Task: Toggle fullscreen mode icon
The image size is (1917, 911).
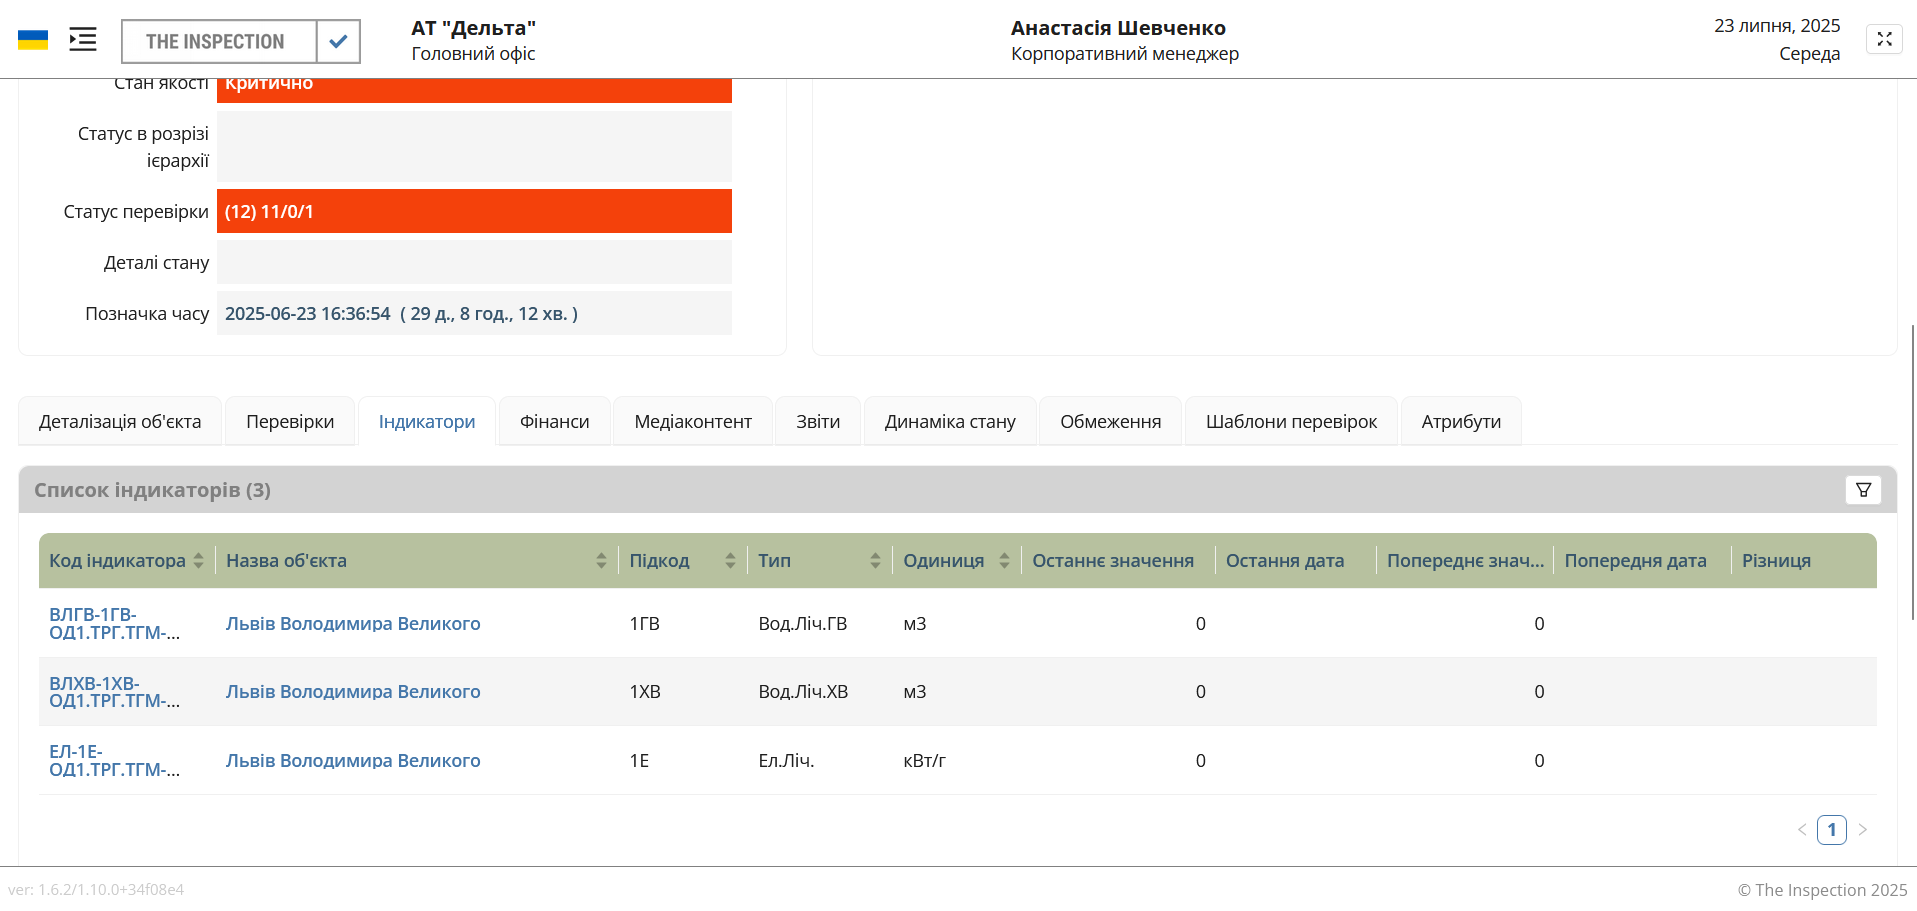Action: point(1884,39)
